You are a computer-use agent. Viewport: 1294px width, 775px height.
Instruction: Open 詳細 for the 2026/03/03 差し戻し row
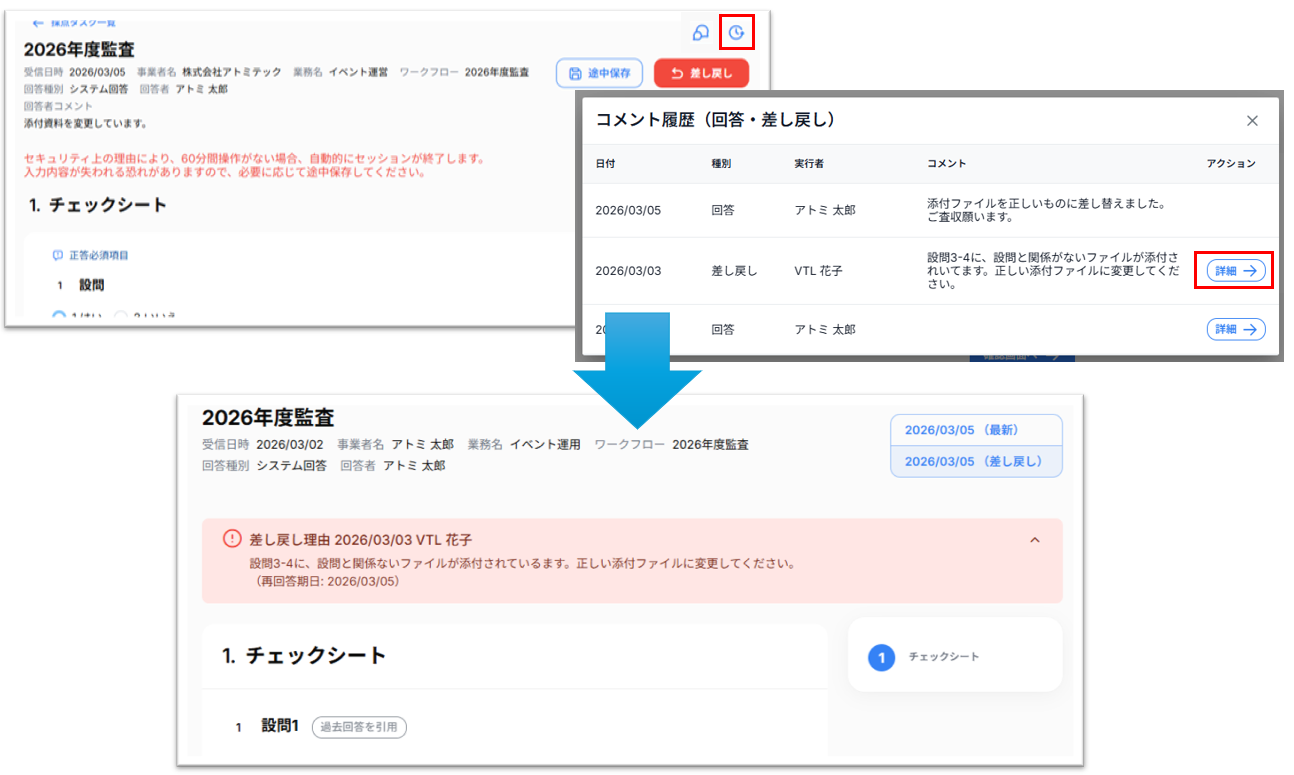pyautogui.click(x=1235, y=270)
